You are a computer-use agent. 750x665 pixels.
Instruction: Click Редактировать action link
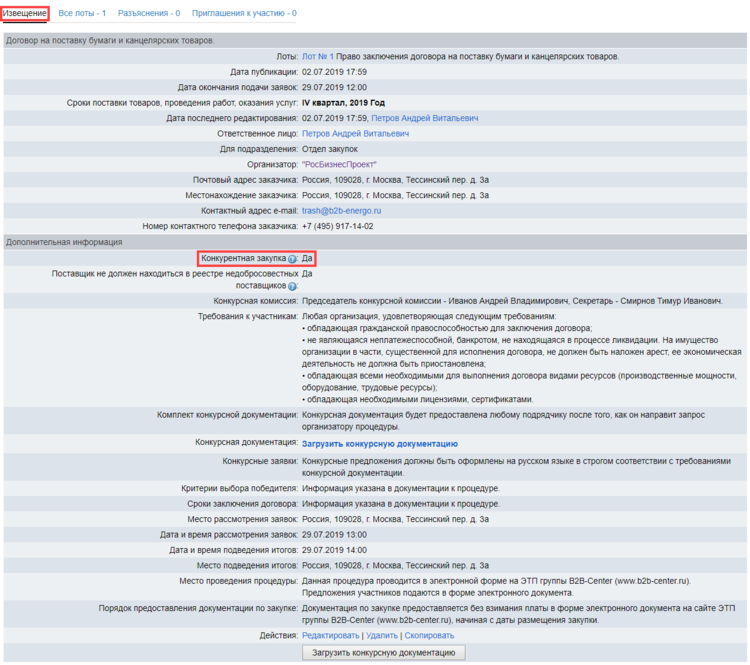tap(330, 635)
